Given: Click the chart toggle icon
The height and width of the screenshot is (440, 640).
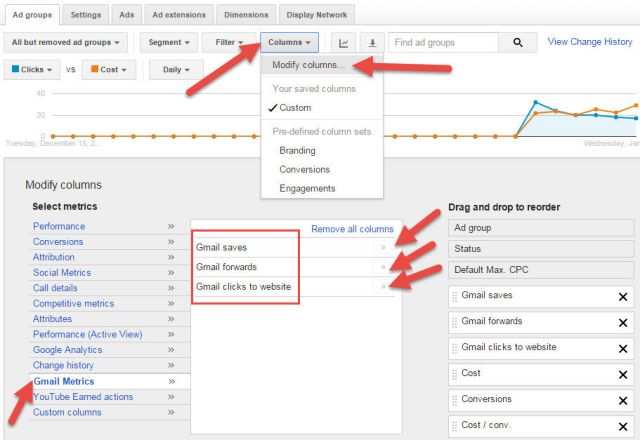Looking at the screenshot, I should tap(343, 43).
